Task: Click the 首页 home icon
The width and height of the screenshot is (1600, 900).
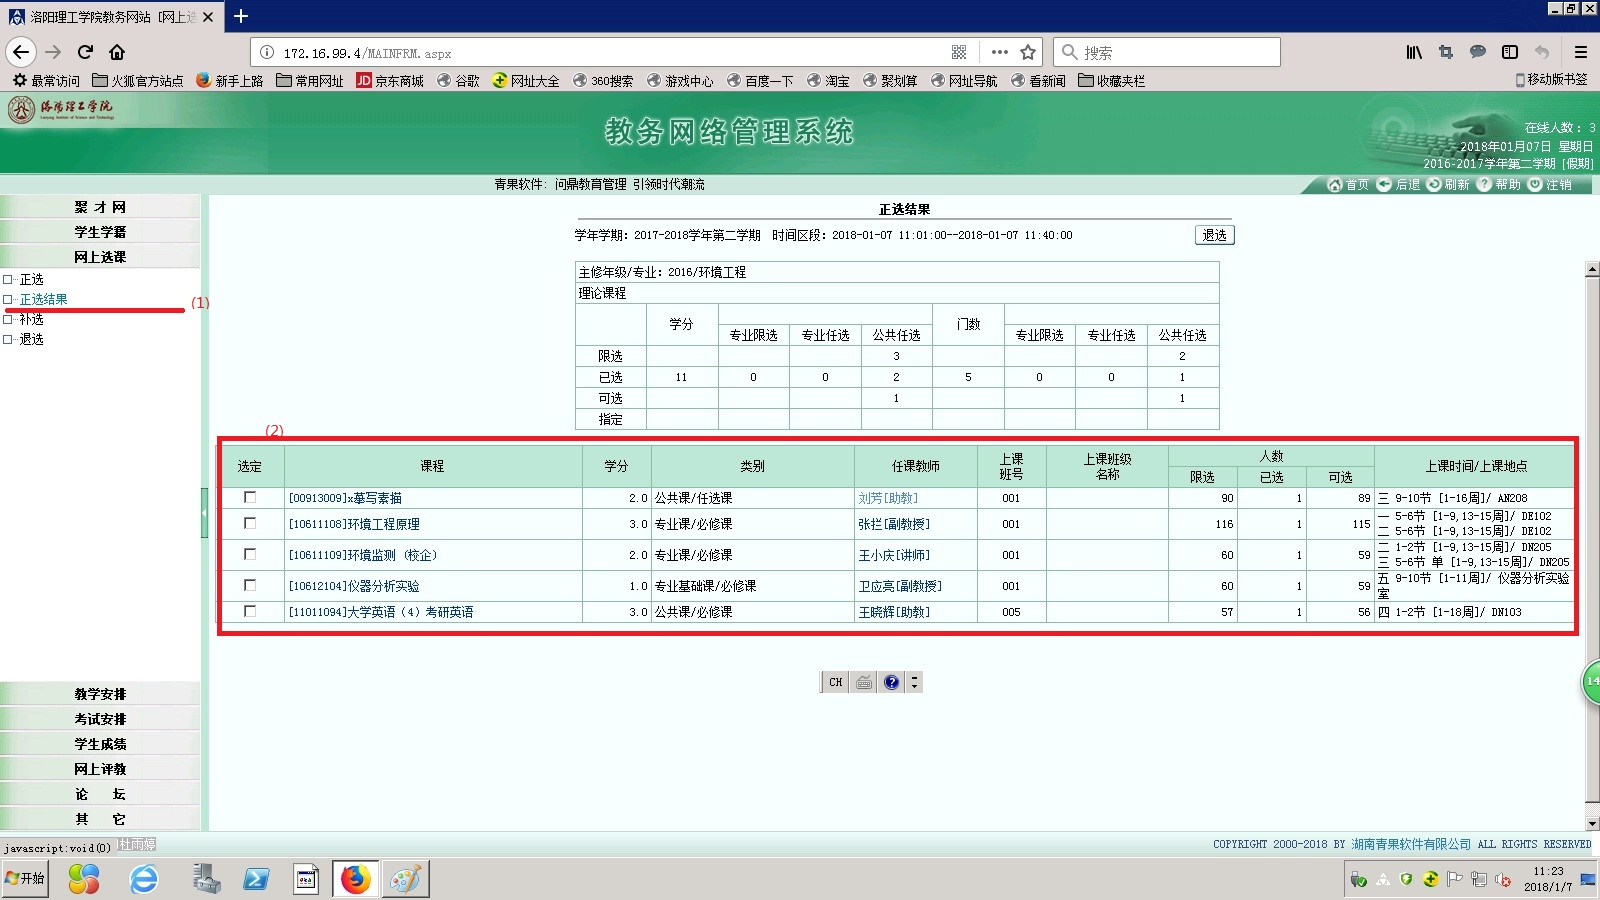Action: coord(1334,184)
